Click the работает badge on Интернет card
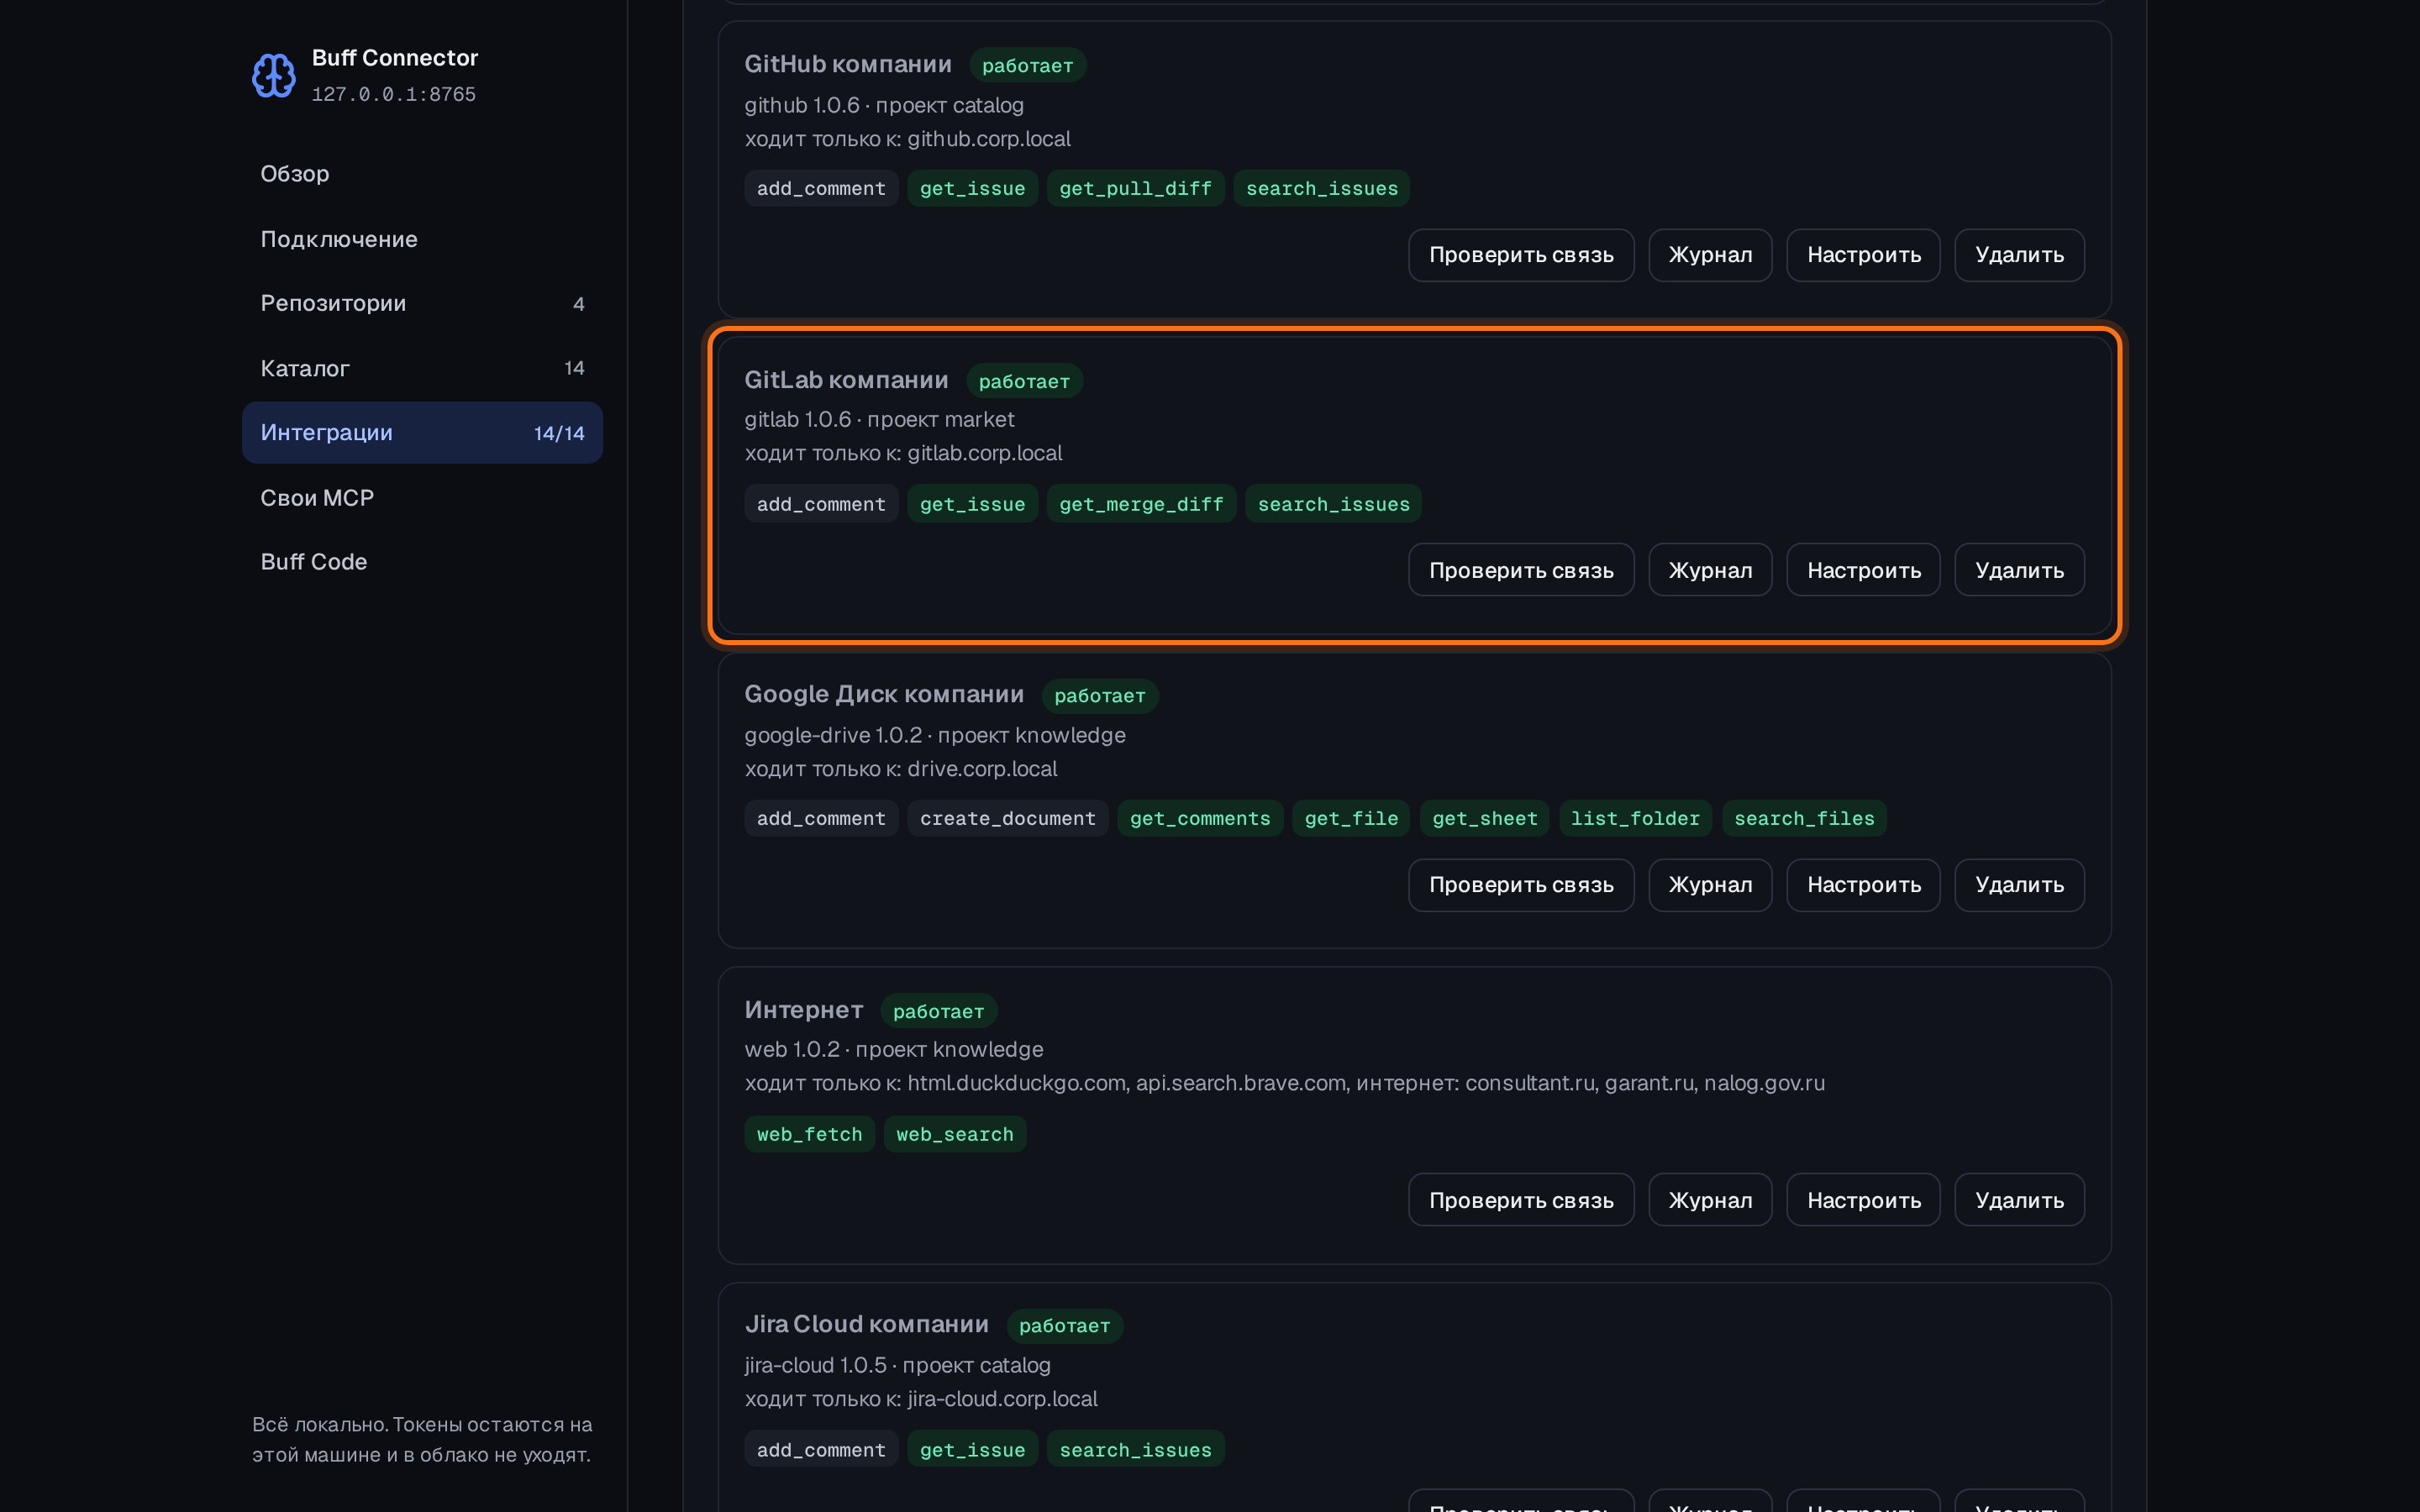The image size is (2420, 1512). point(938,1011)
